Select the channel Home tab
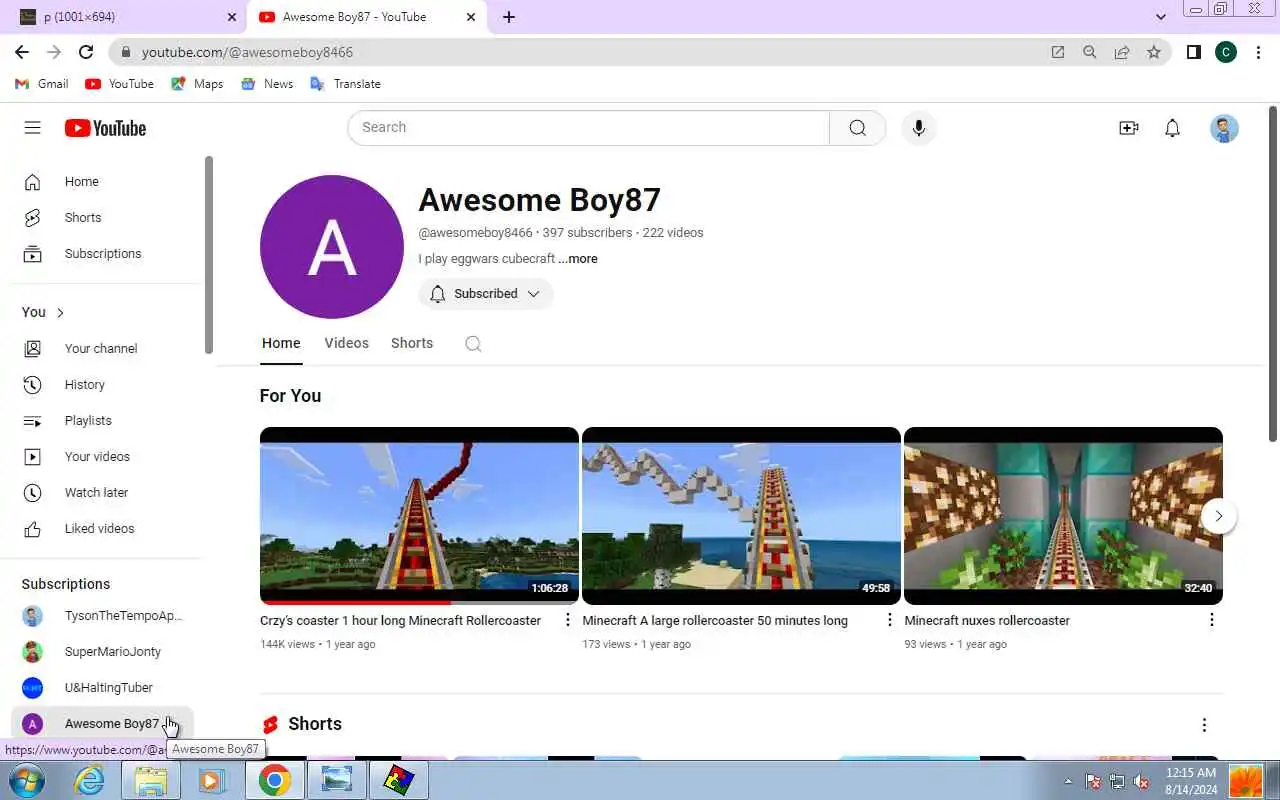This screenshot has width=1280, height=800. [281, 344]
